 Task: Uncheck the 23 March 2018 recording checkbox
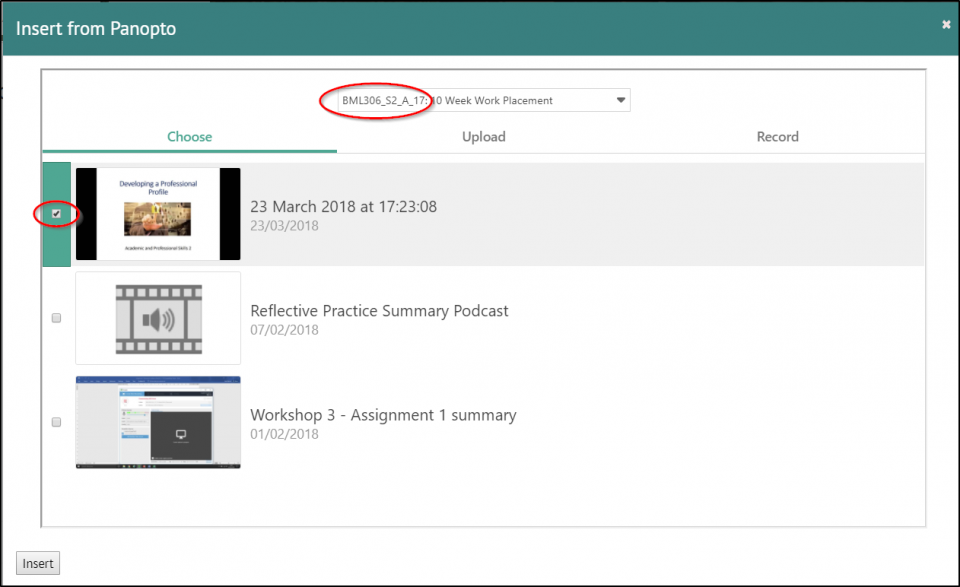click(x=56, y=214)
